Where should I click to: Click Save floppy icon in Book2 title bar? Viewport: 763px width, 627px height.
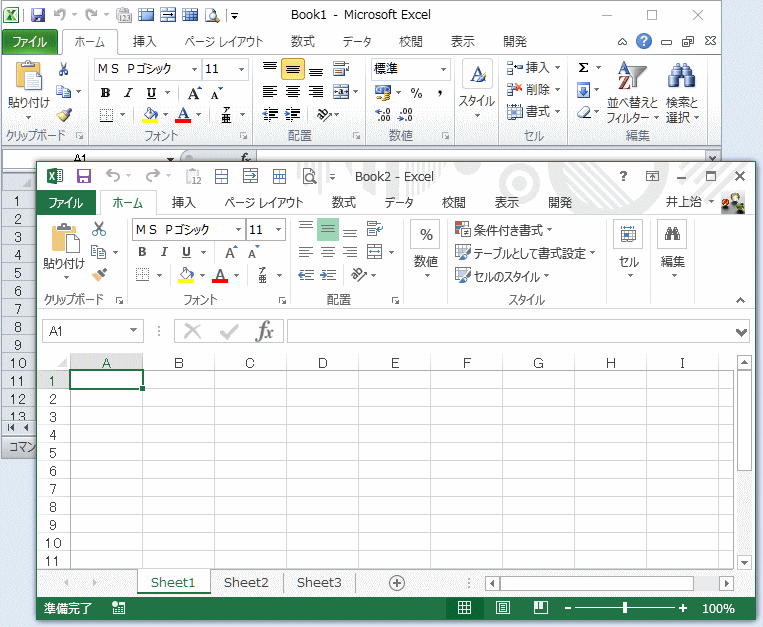click(x=84, y=176)
